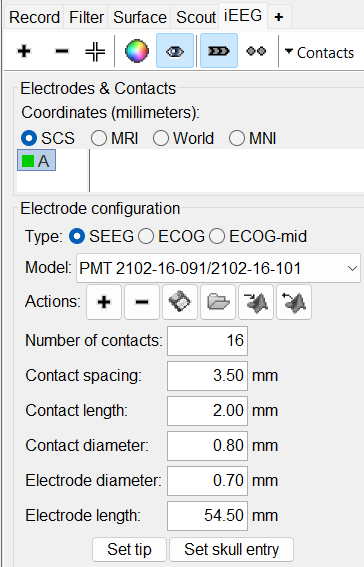Select SCS coordinate system
This screenshot has width=364, height=567.
pos(48,138)
